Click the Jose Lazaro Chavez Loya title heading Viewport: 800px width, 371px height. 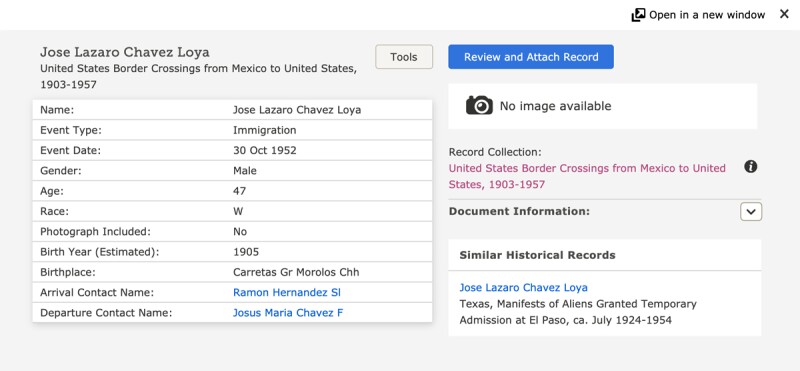(125, 52)
